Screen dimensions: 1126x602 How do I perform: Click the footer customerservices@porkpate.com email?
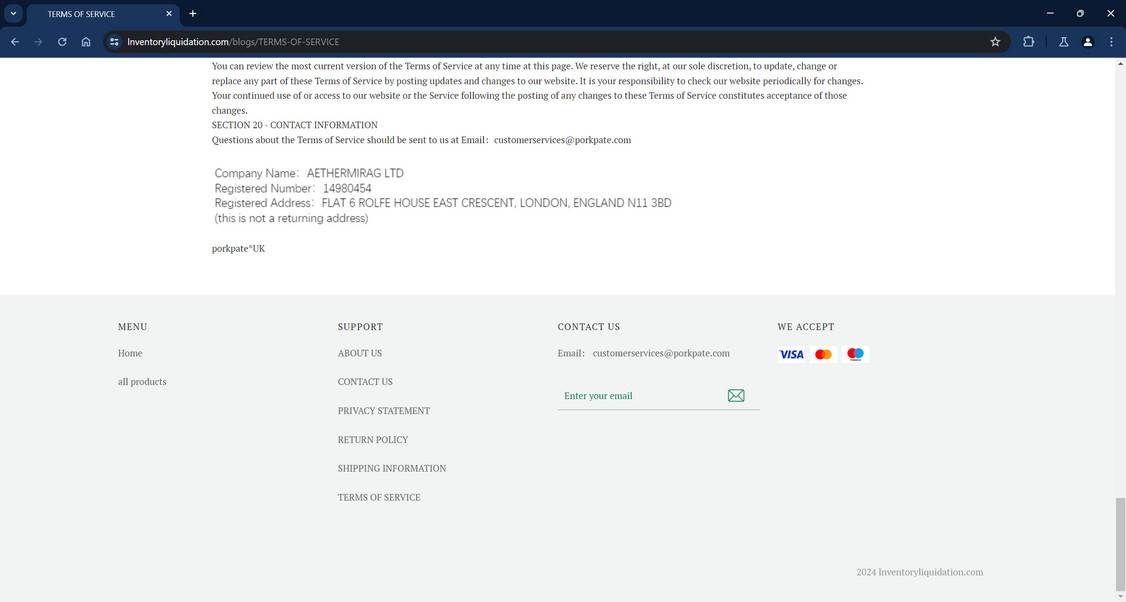tap(661, 353)
